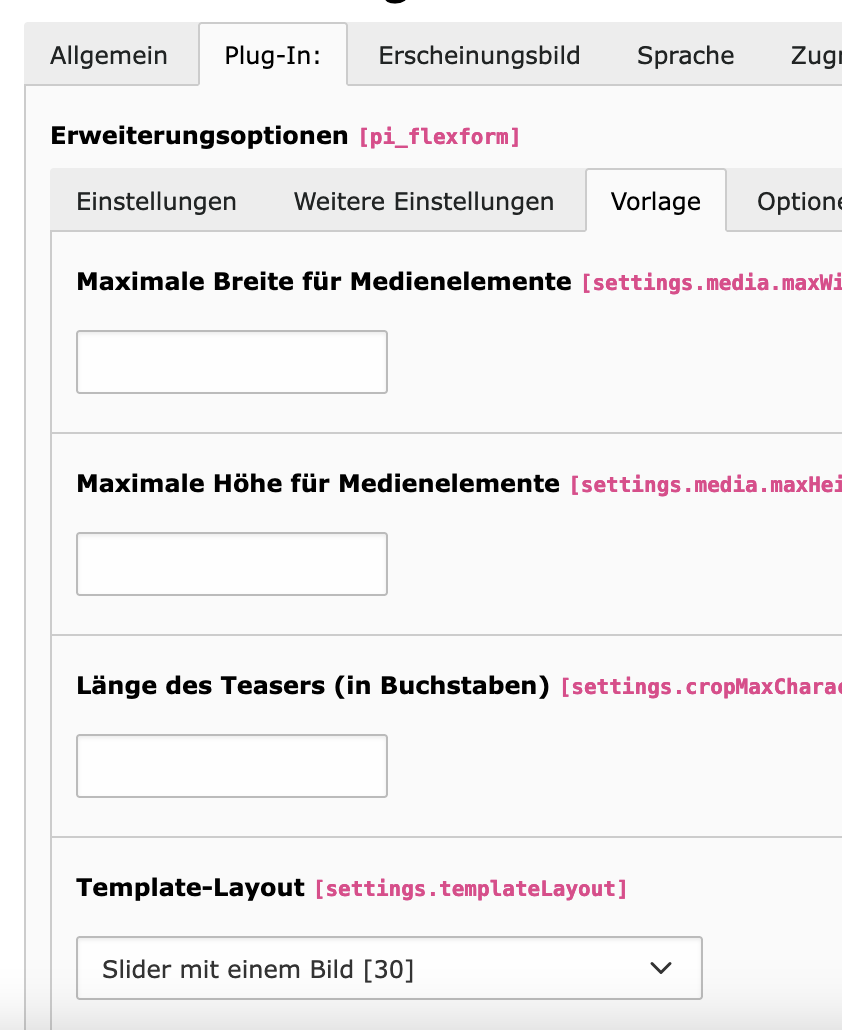The width and height of the screenshot is (842, 1030).
Task: Switch to the Allgemein tab
Action: (x=109, y=55)
